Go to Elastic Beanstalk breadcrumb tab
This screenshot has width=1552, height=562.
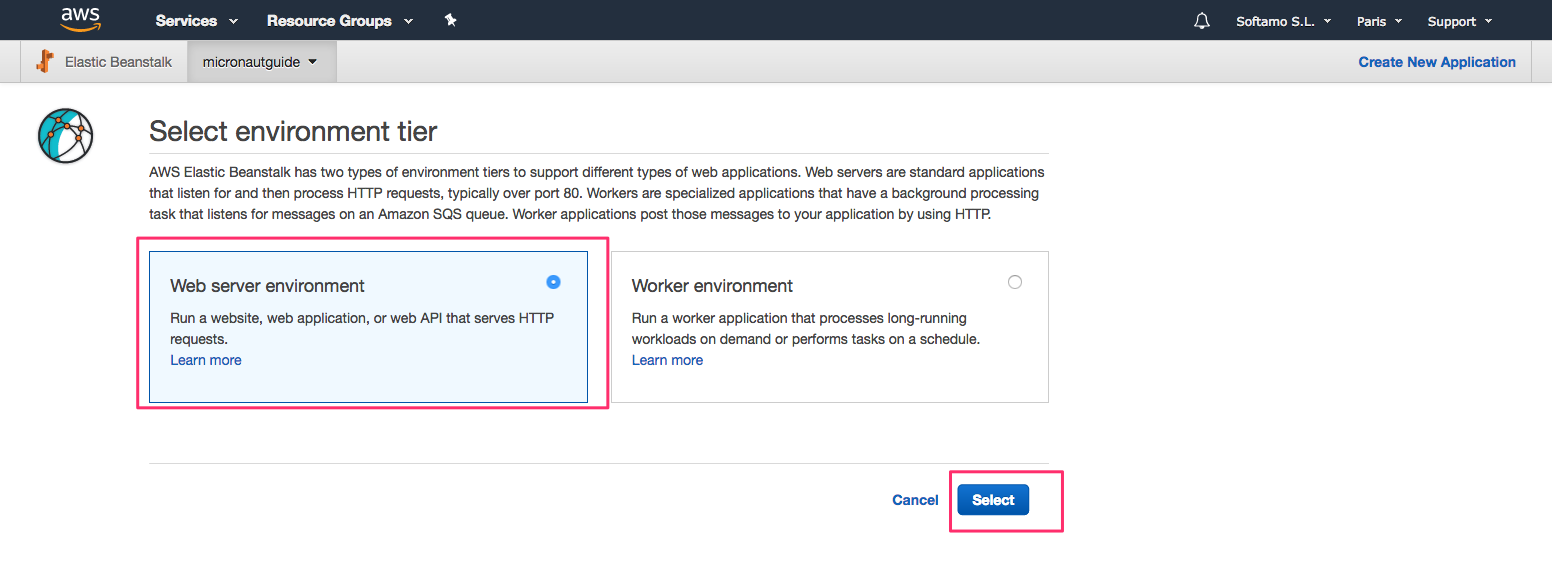(118, 62)
